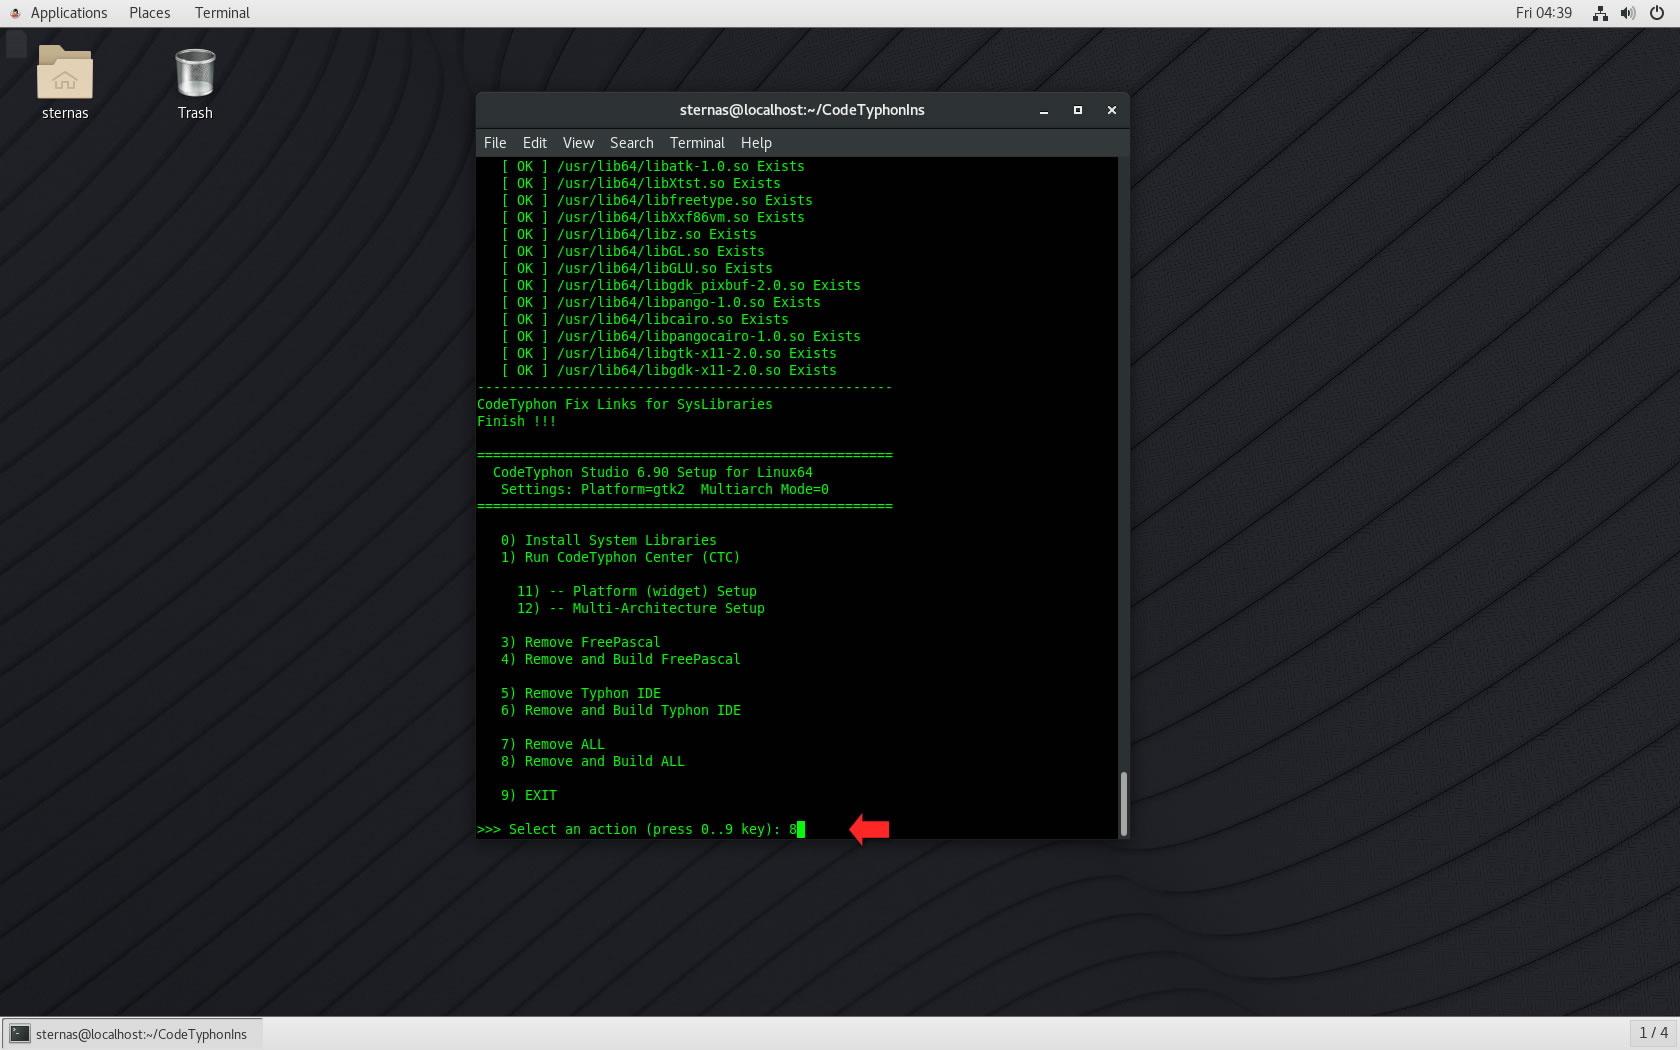Click text '4) Remove and Build FreePascal'
Screen dimensions: 1680x1050
621,659
